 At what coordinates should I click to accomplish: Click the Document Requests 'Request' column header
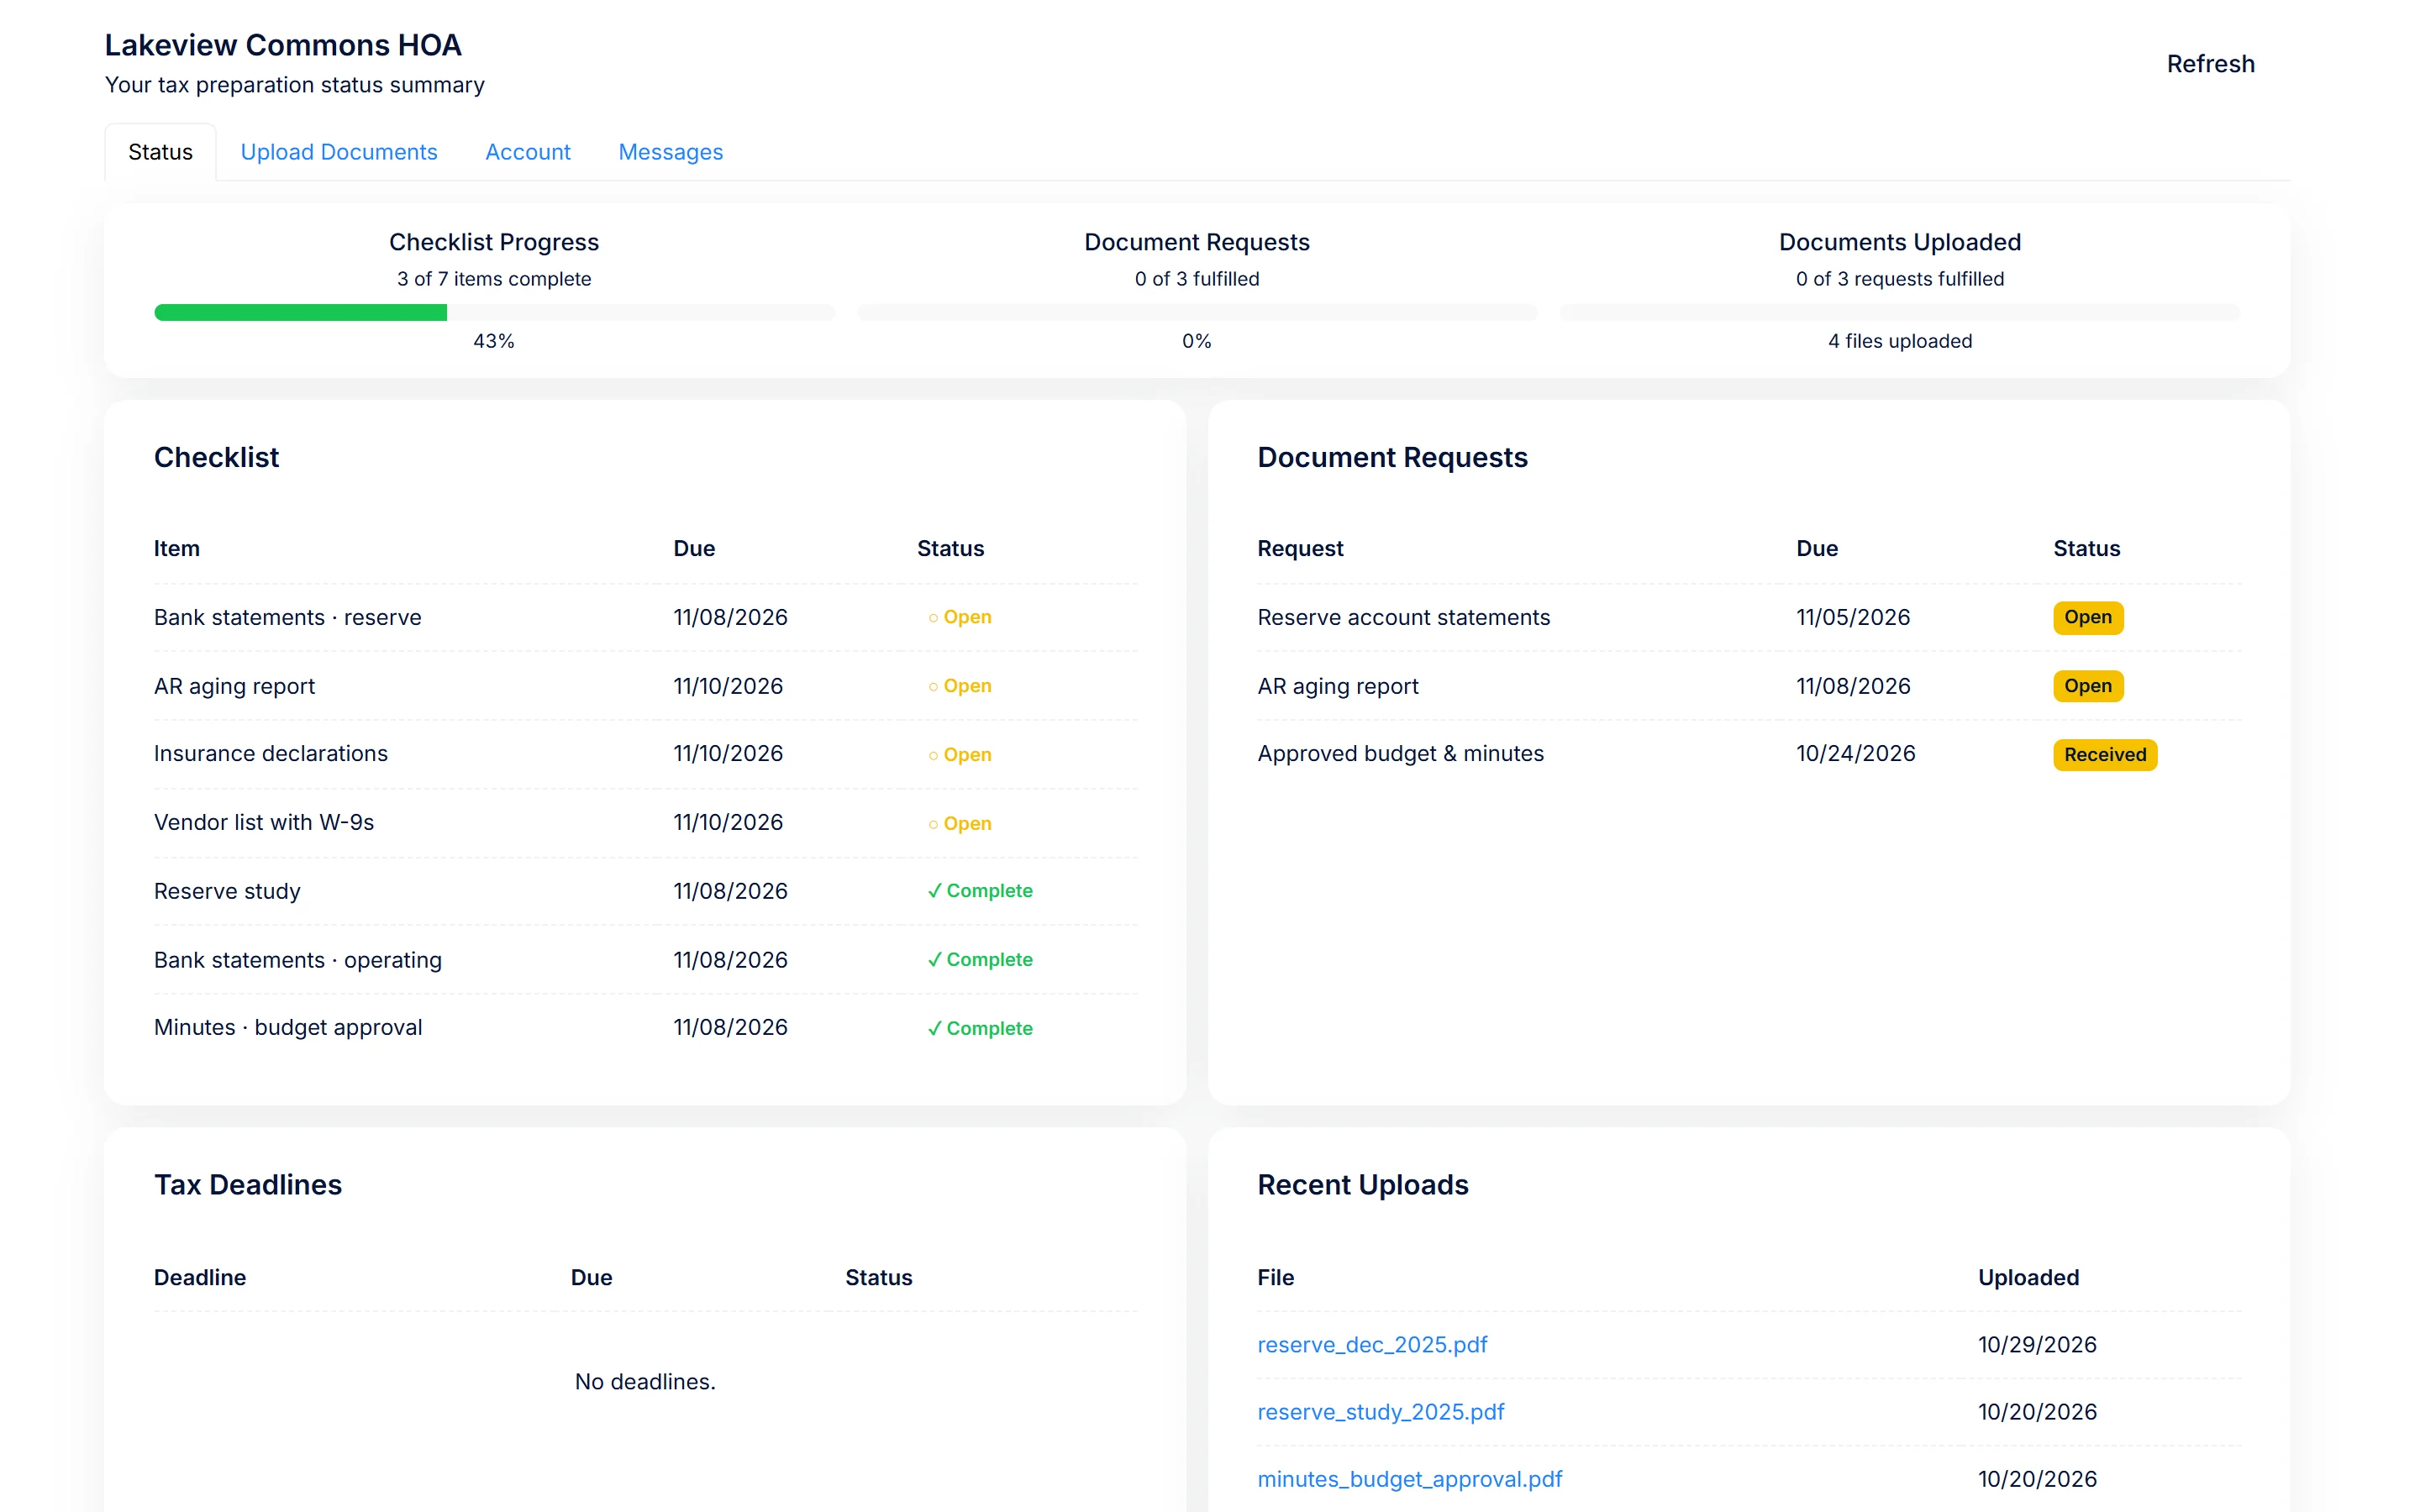[x=1300, y=548]
